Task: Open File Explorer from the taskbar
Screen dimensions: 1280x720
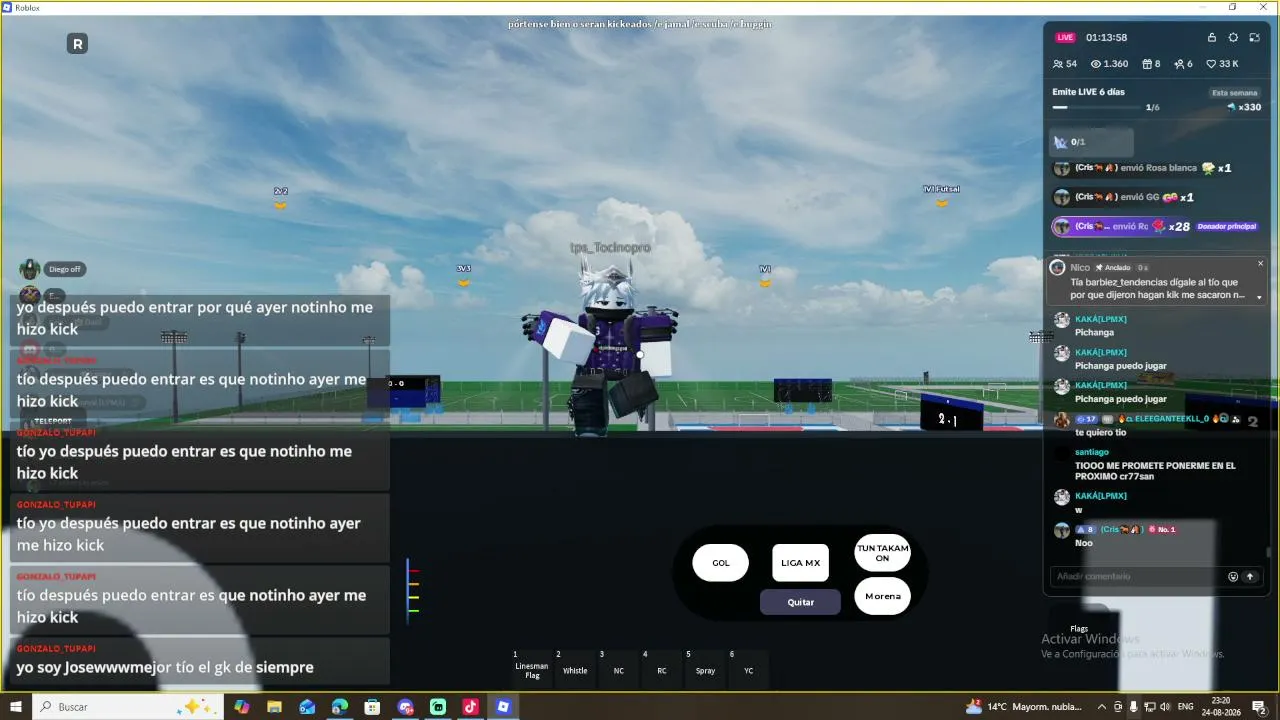Action: pyautogui.click(x=274, y=707)
